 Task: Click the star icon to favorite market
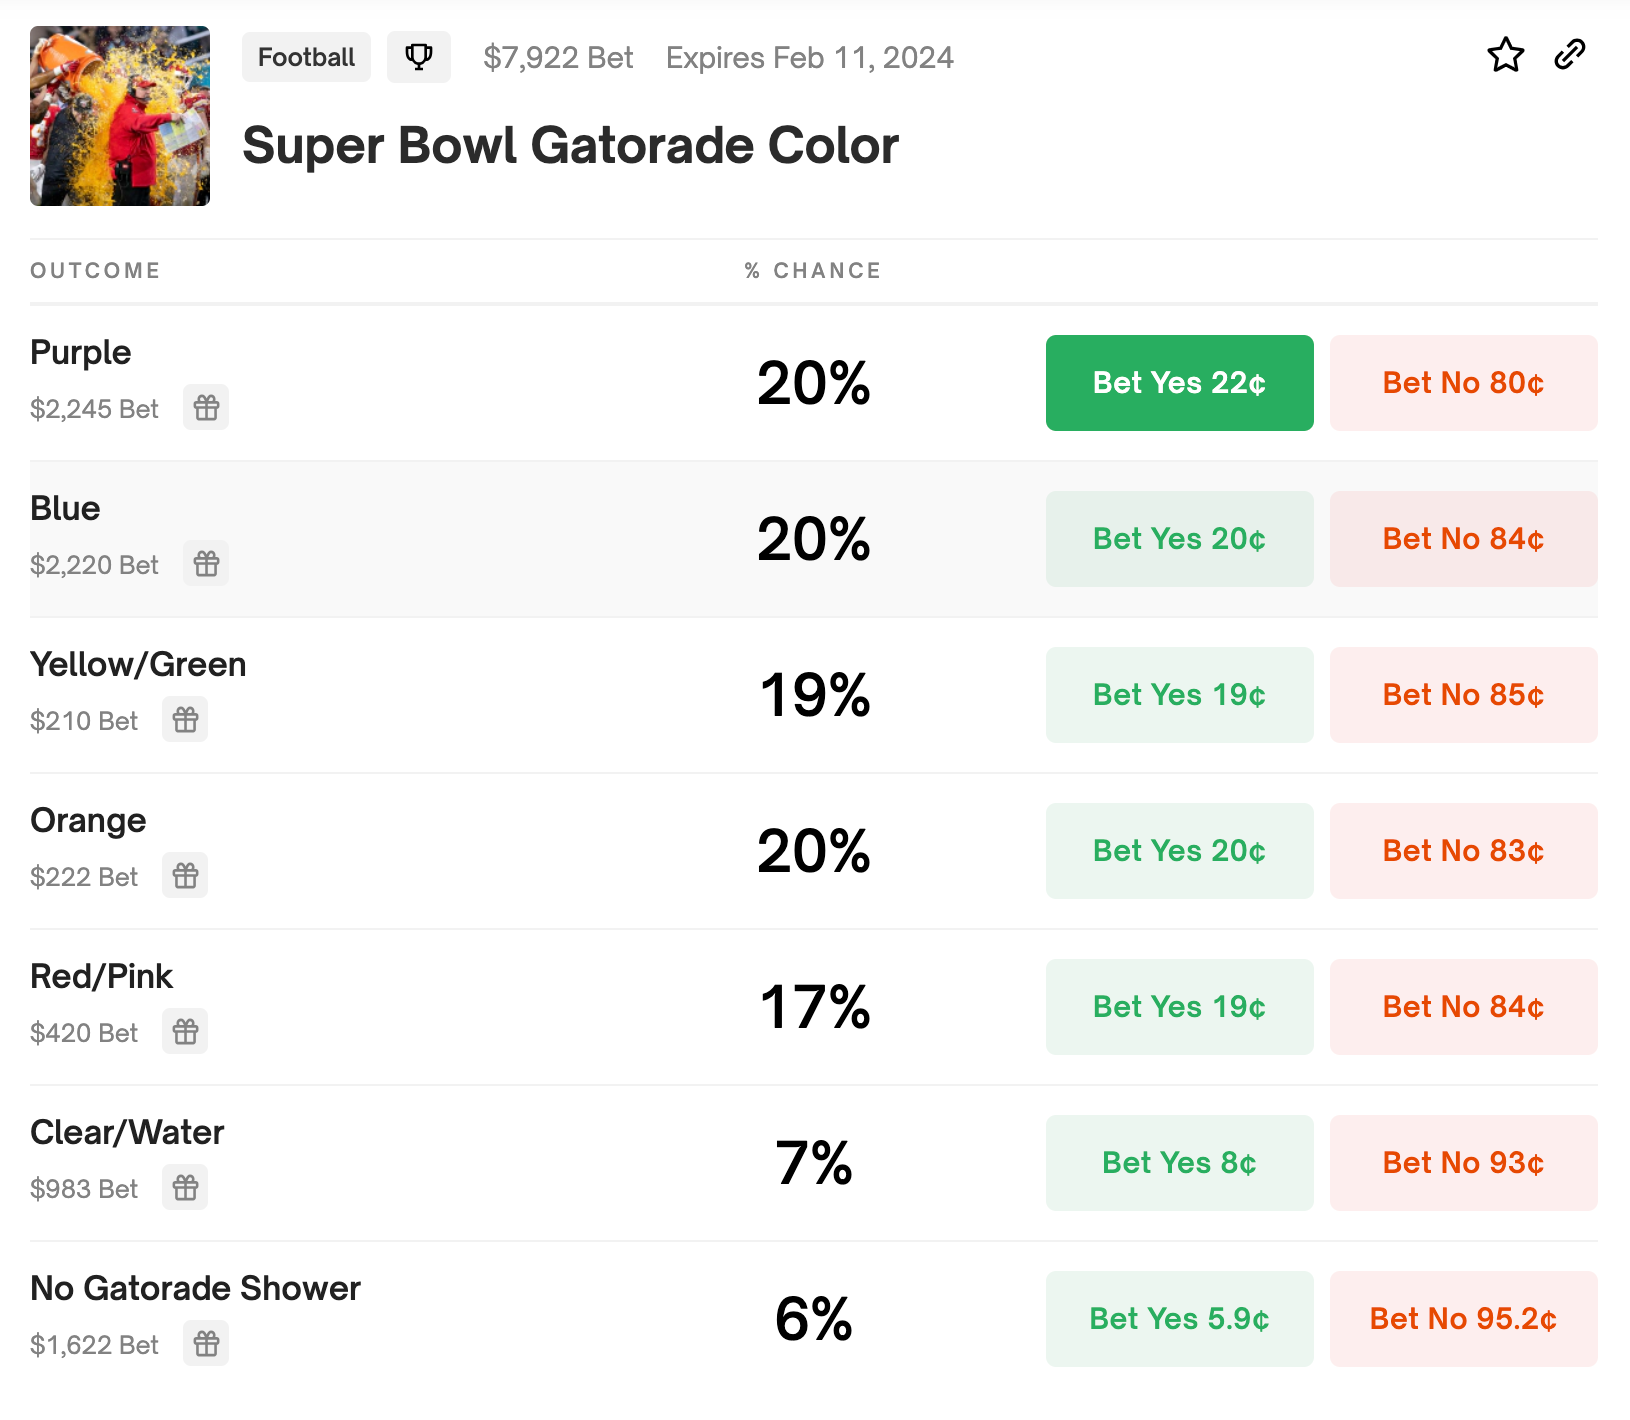pos(1505,55)
